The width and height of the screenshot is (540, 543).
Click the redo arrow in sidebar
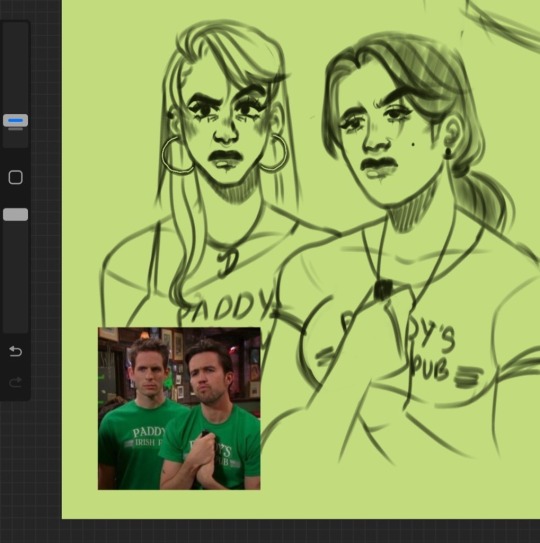(x=16, y=382)
